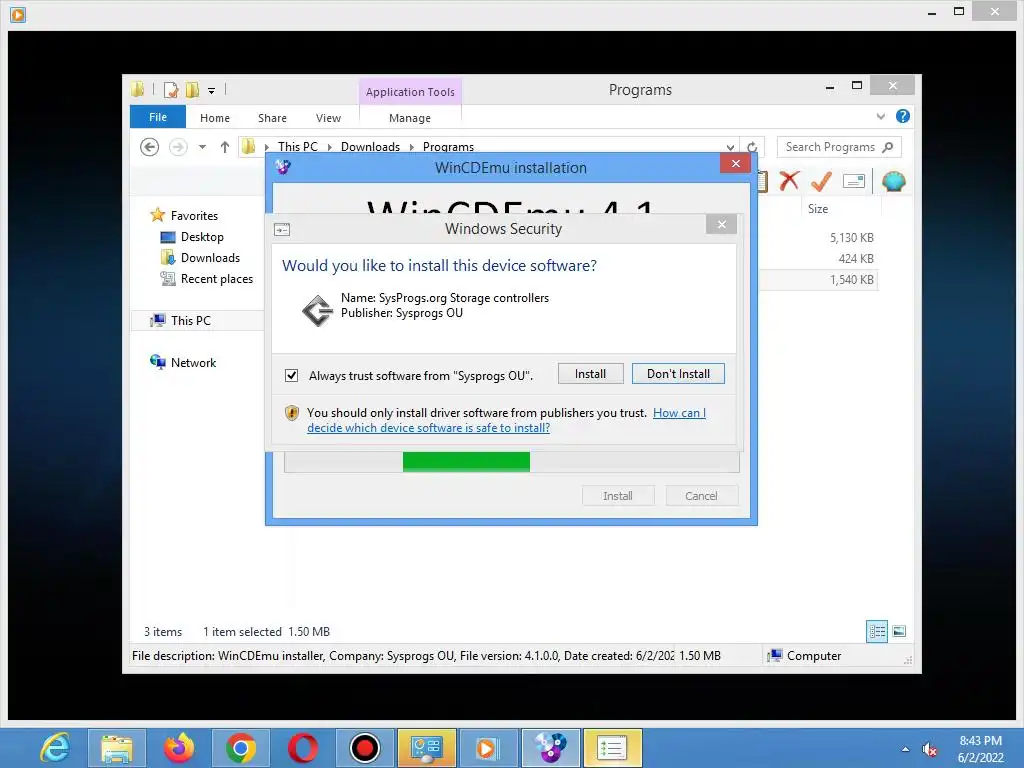
Task: Open the Manage ribbon tab
Action: point(409,118)
